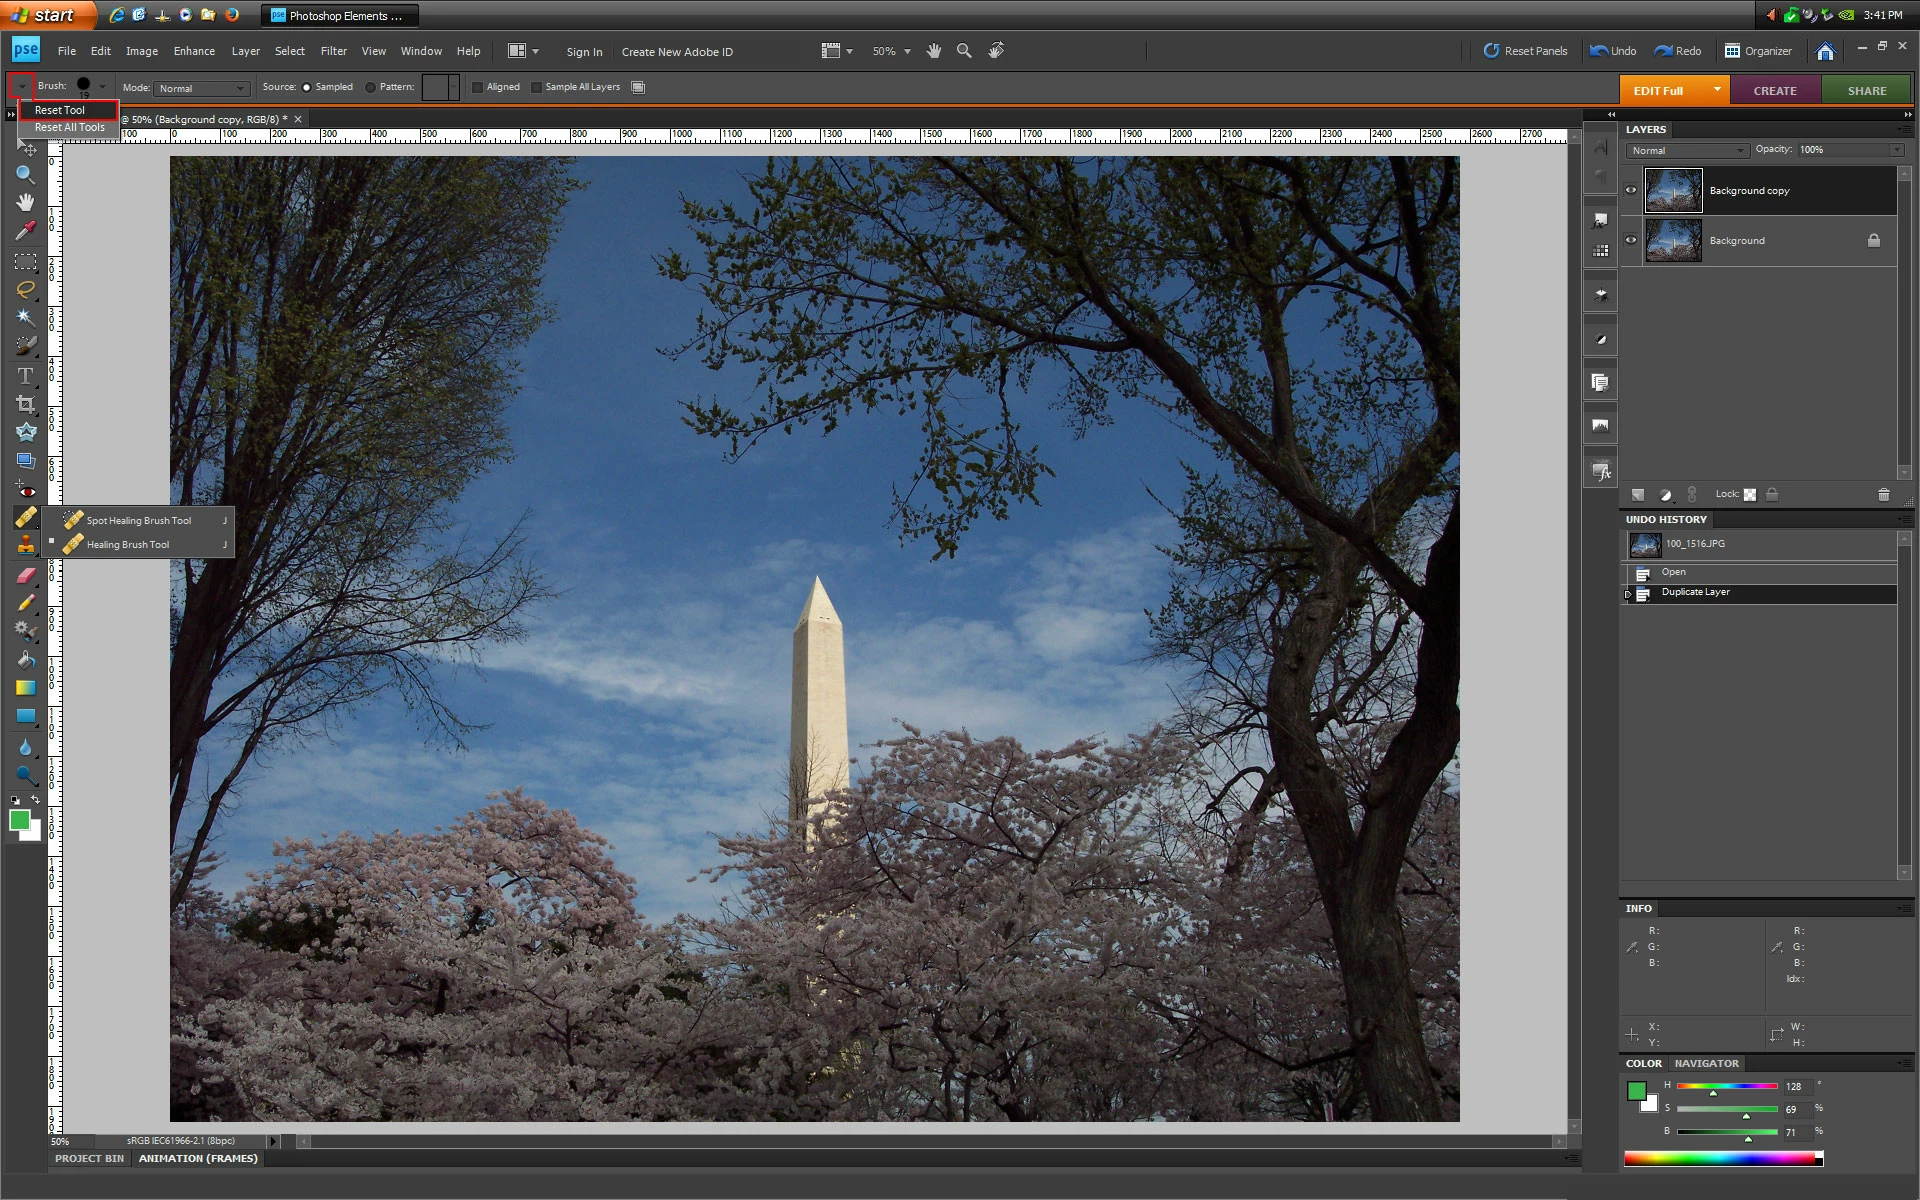
Task: Click the Delete layer trash icon
Action: tap(1884, 494)
